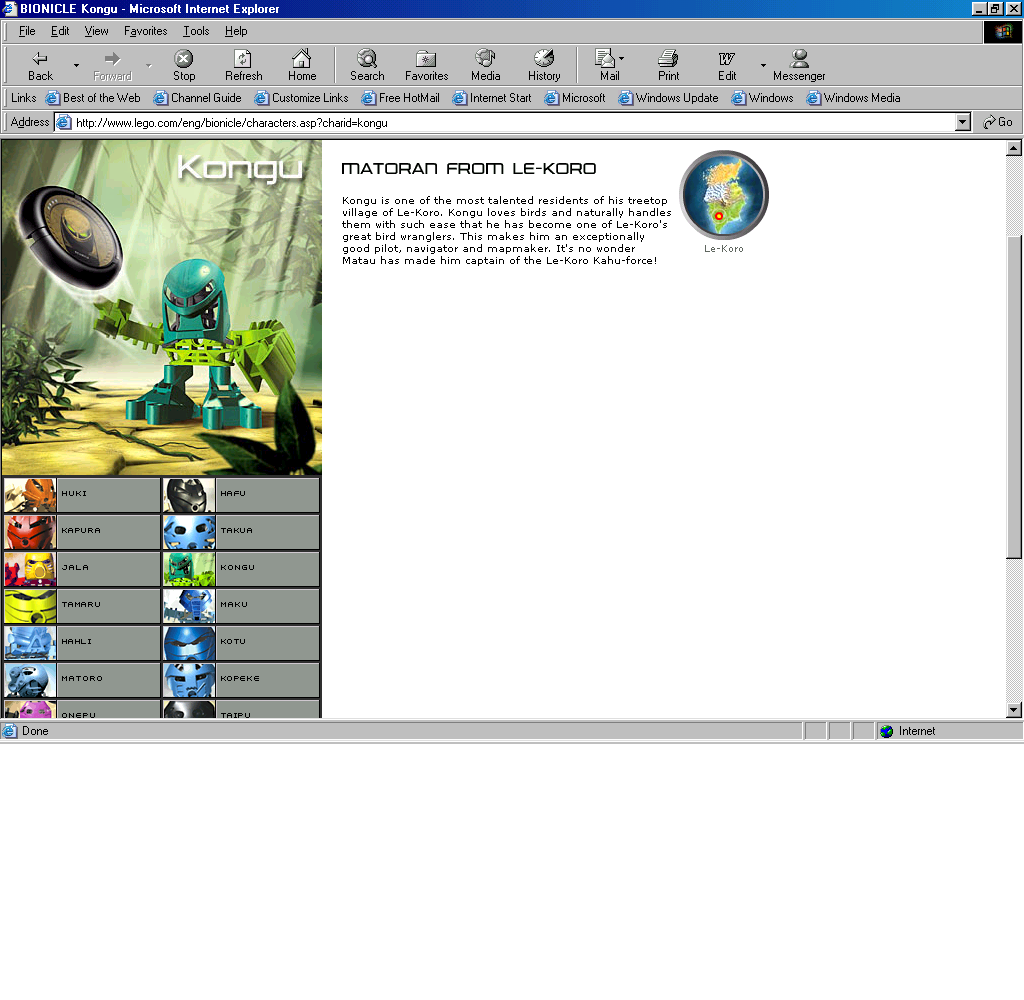The image size is (1024, 1000).
Task: Choose the Huki character from the list
Action: (81, 494)
